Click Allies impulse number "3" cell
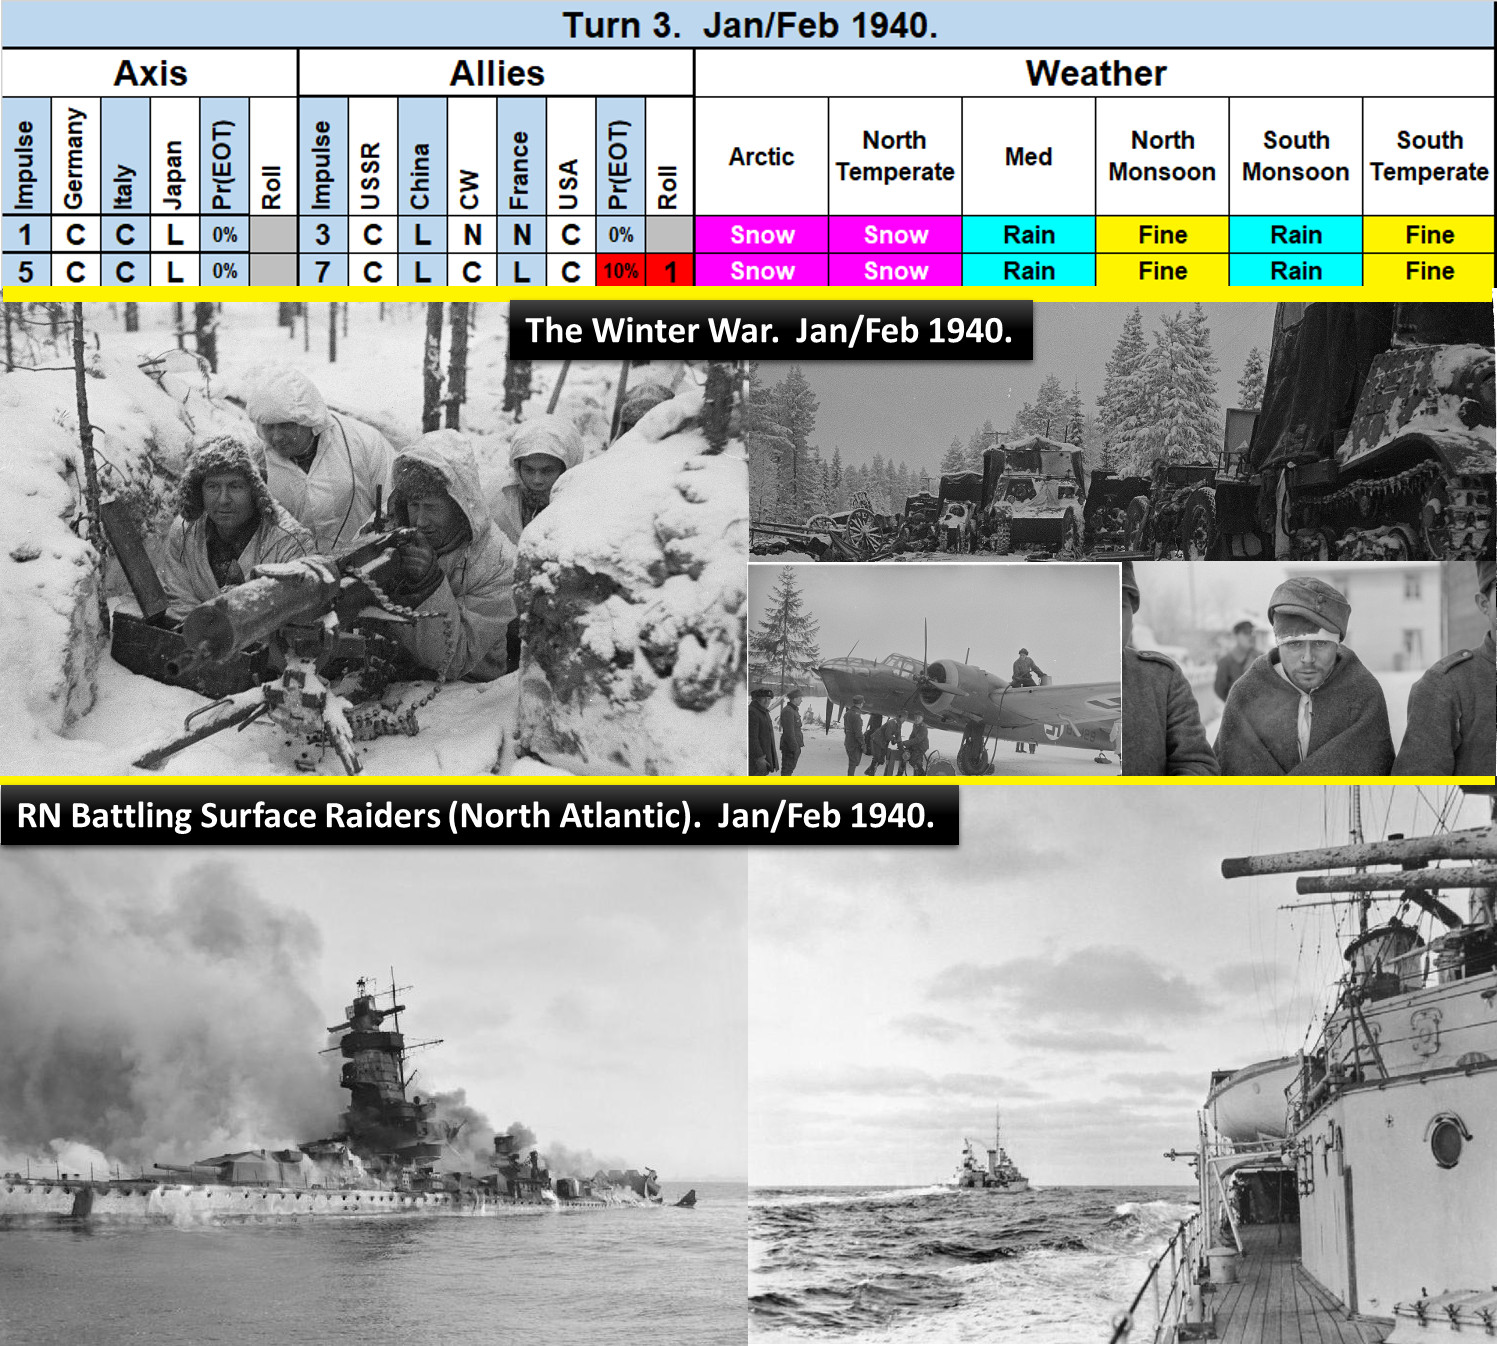 (323, 235)
